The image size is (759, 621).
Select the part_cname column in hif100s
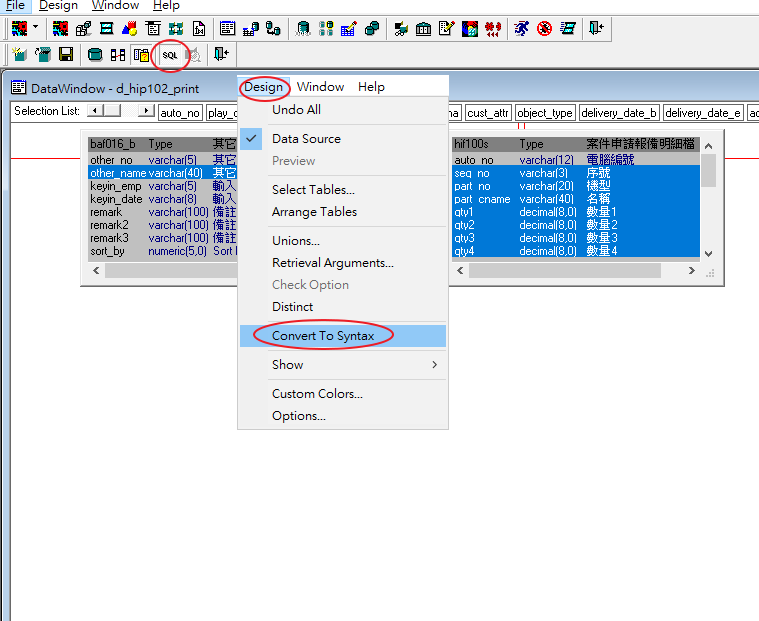576,199
